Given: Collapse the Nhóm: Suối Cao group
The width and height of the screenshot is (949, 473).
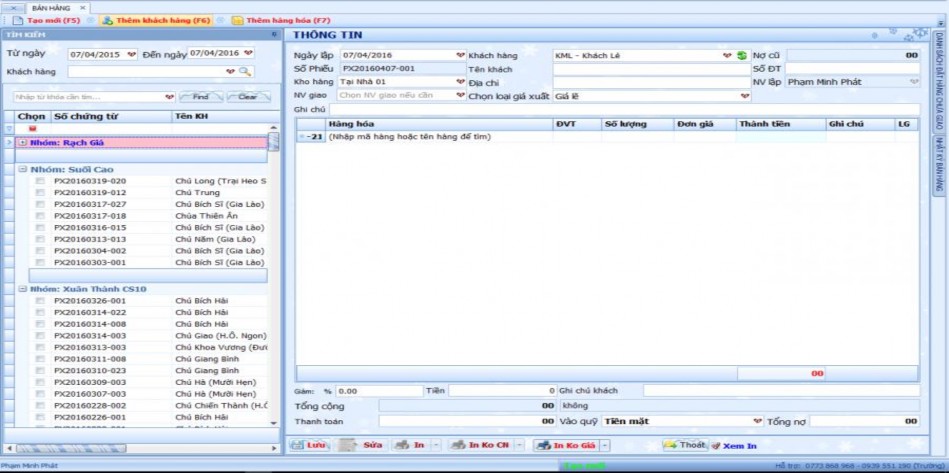Looking at the screenshot, I should tap(23, 170).
